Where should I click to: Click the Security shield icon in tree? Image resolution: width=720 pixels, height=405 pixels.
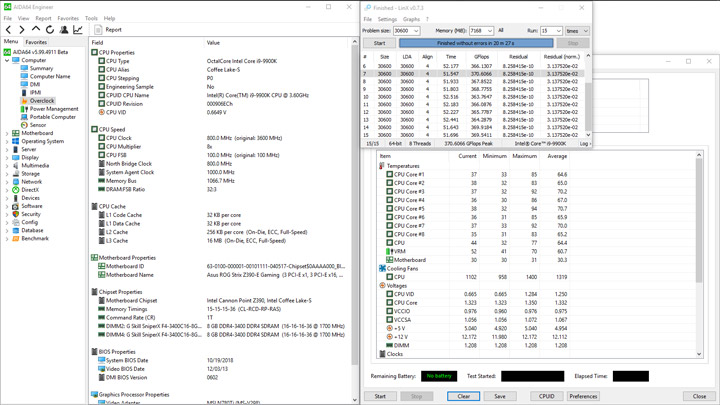(x=16, y=214)
